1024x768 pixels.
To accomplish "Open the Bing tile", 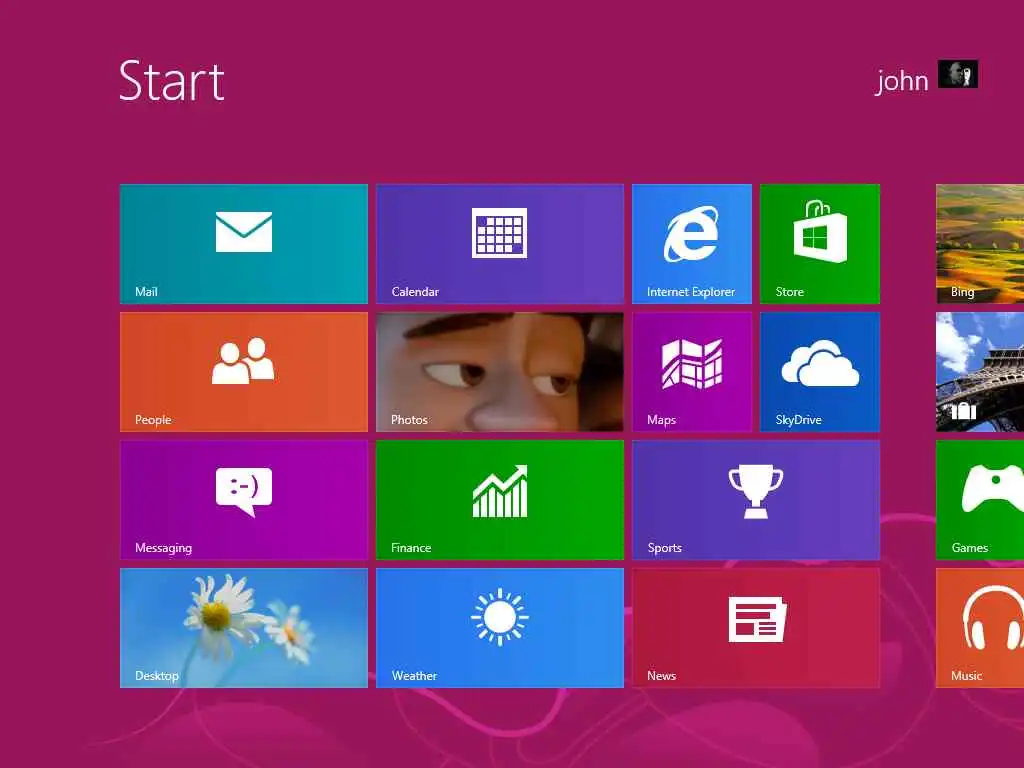I will point(980,244).
